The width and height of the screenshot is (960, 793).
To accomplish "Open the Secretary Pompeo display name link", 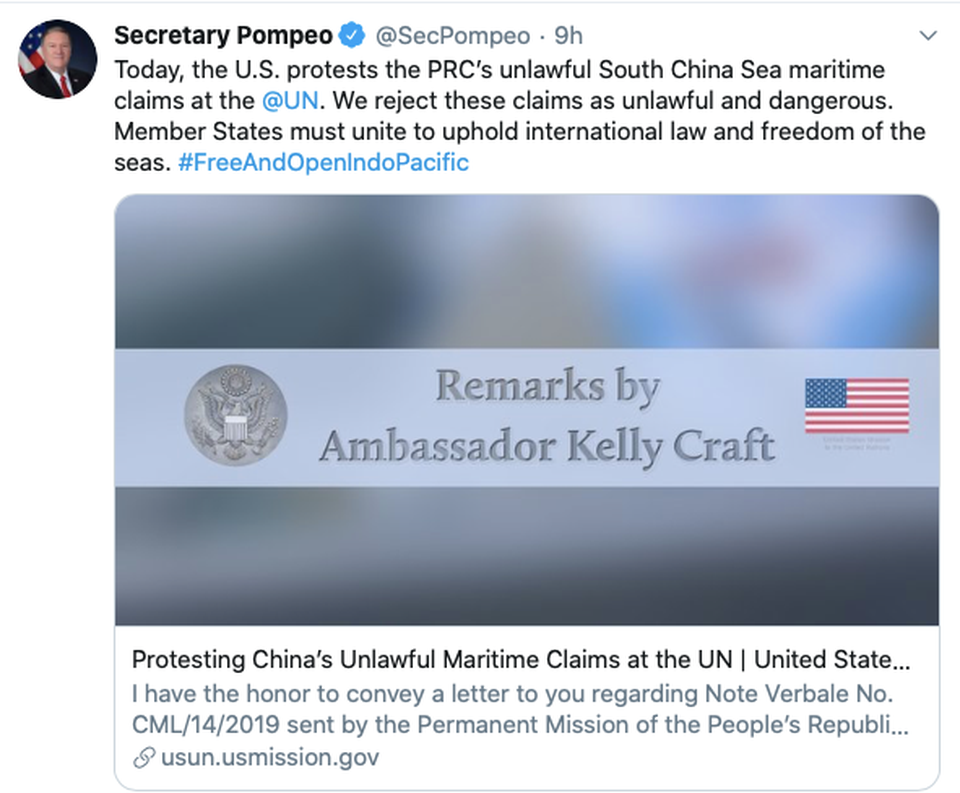I will tap(223, 36).
